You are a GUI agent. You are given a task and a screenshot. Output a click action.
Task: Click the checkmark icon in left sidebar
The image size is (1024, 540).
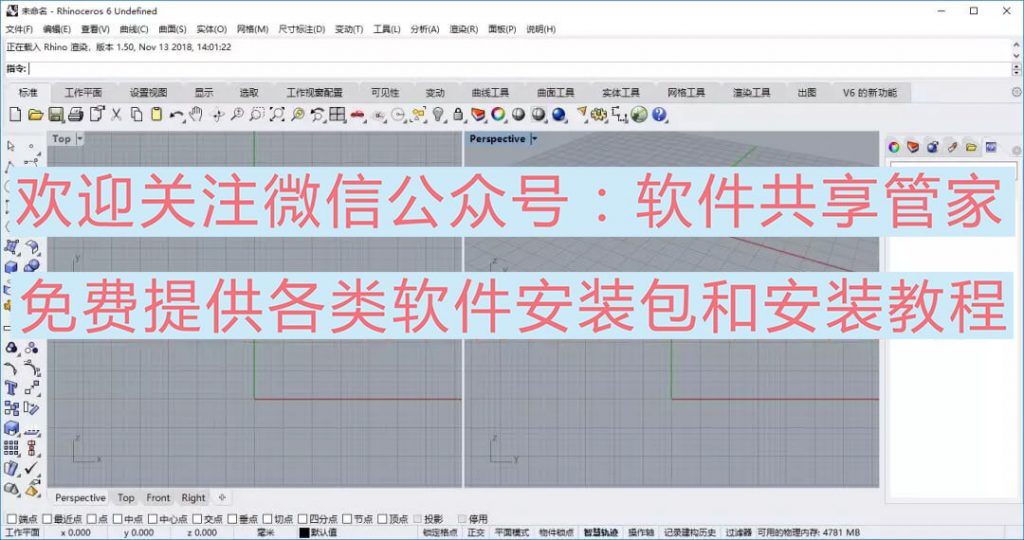click(x=31, y=468)
